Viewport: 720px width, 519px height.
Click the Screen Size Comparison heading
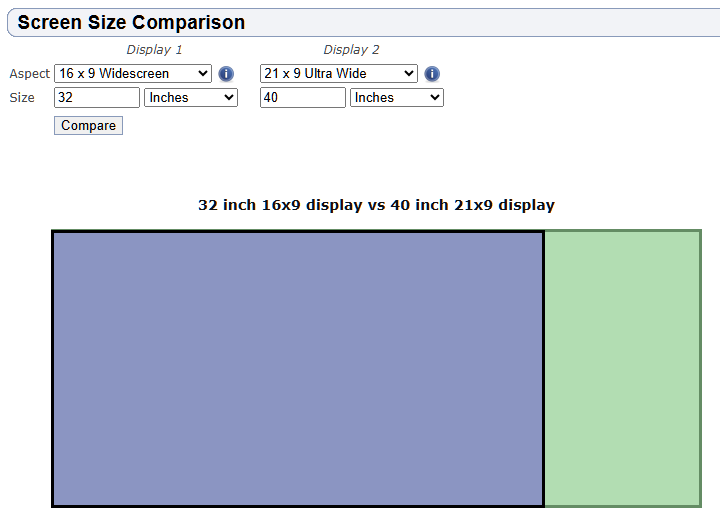(131, 22)
